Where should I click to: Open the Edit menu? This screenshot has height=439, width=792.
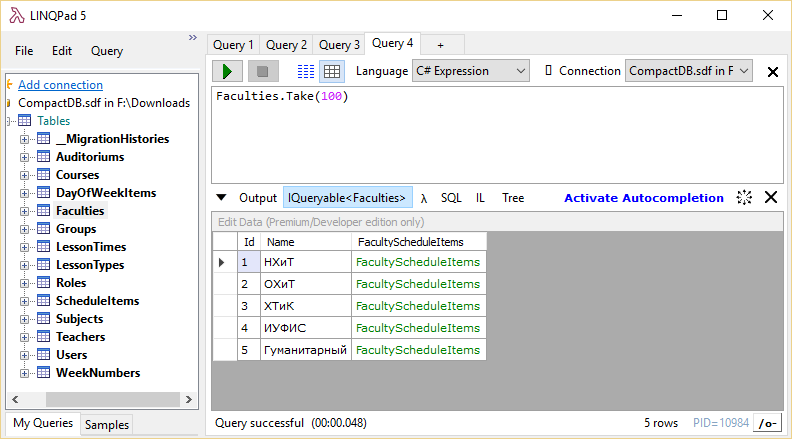coord(62,51)
